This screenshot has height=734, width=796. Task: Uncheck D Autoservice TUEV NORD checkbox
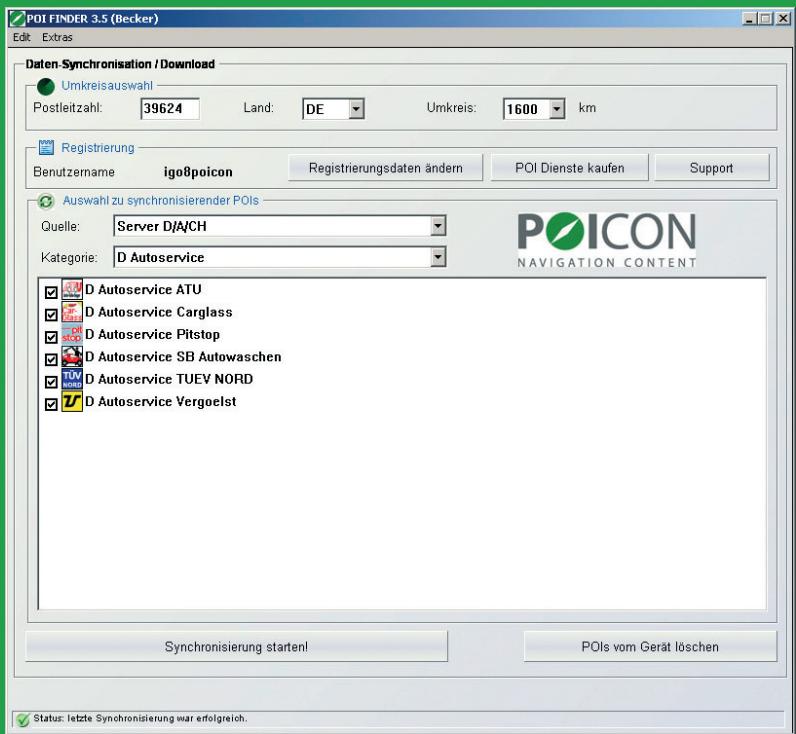point(51,382)
